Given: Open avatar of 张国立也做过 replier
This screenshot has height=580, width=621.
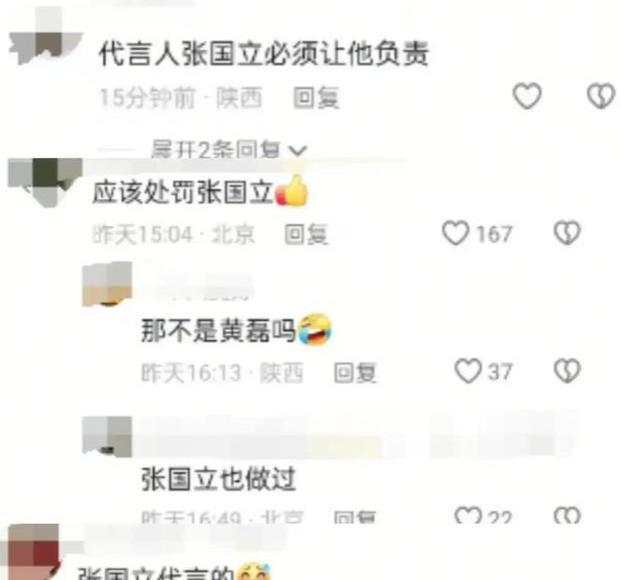Looking at the screenshot, I should point(107,437).
